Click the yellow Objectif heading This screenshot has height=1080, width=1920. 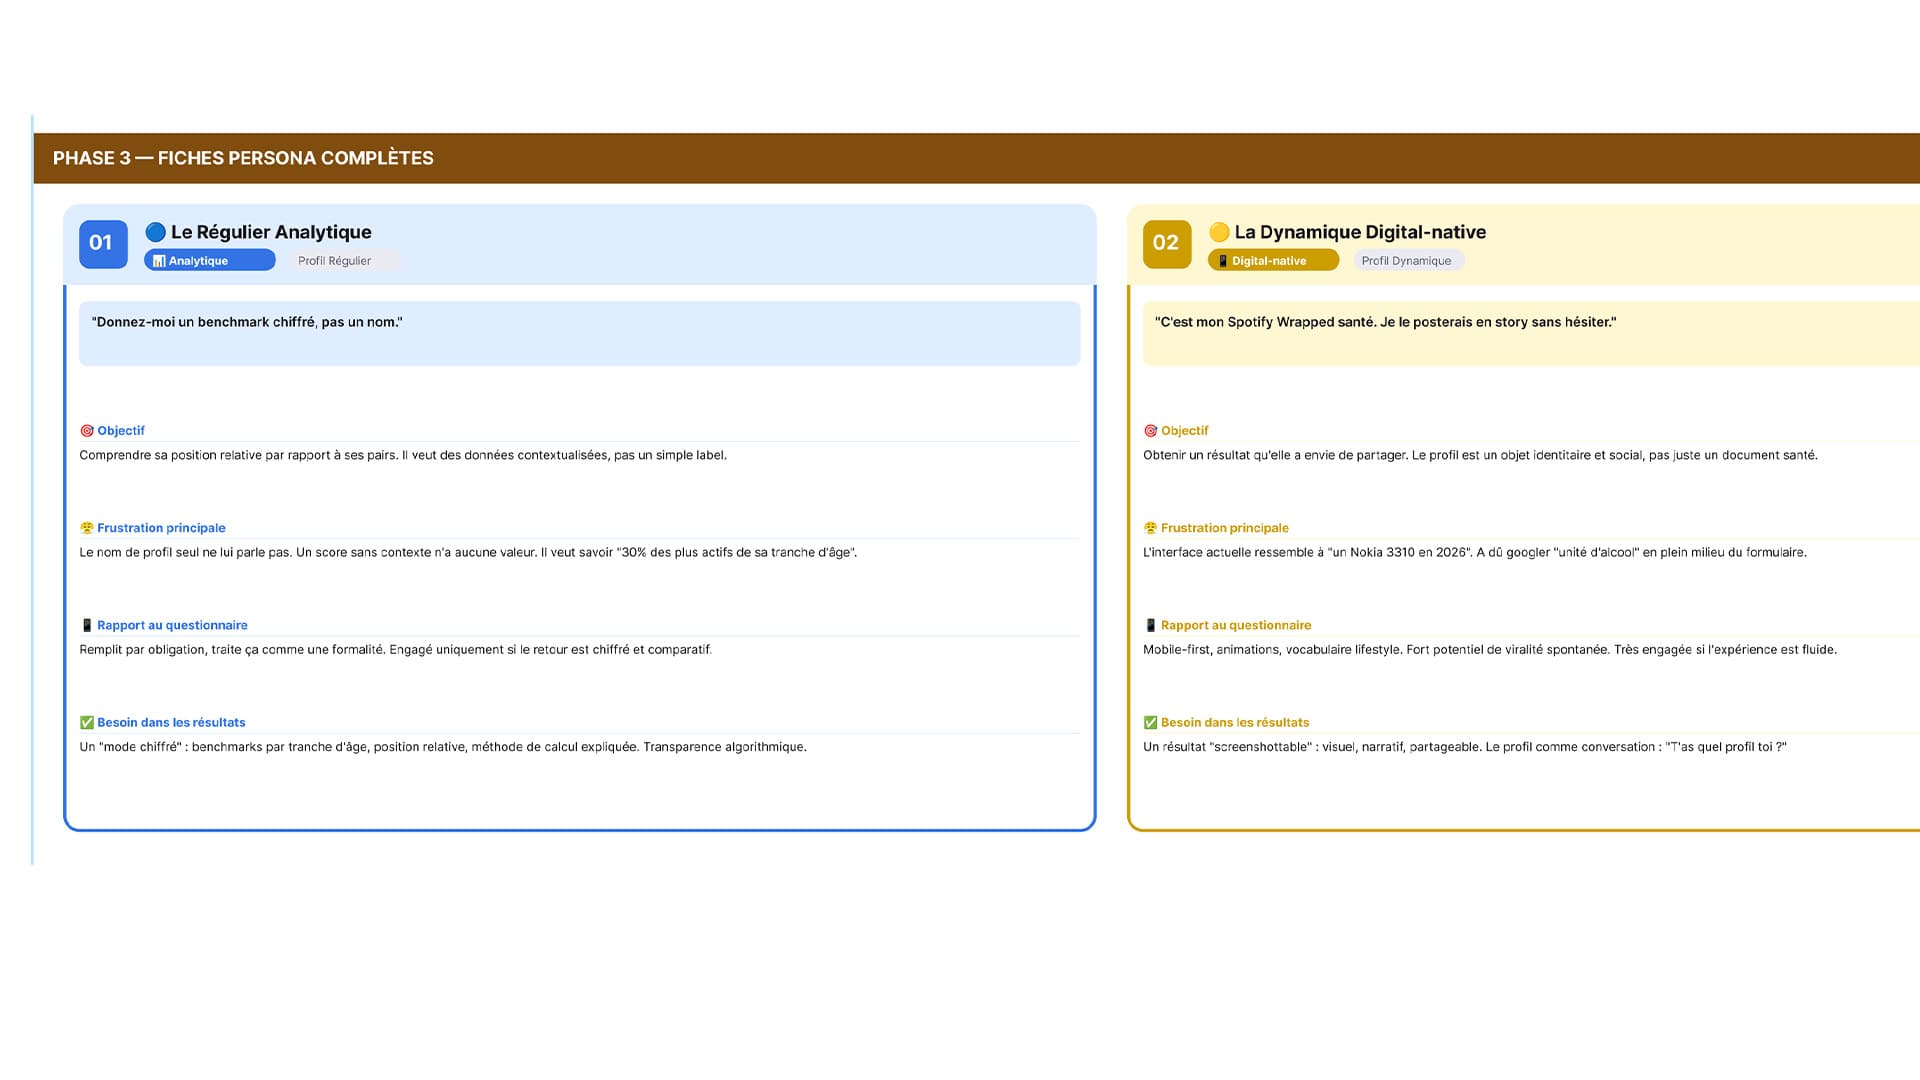tap(1185, 431)
